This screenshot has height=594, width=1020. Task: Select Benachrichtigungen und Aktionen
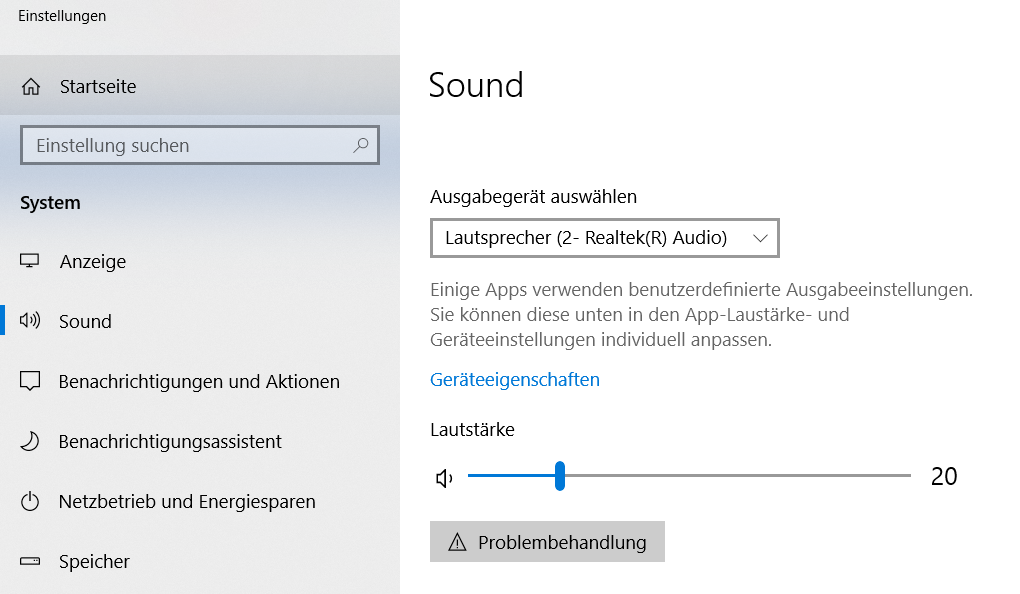pos(200,381)
